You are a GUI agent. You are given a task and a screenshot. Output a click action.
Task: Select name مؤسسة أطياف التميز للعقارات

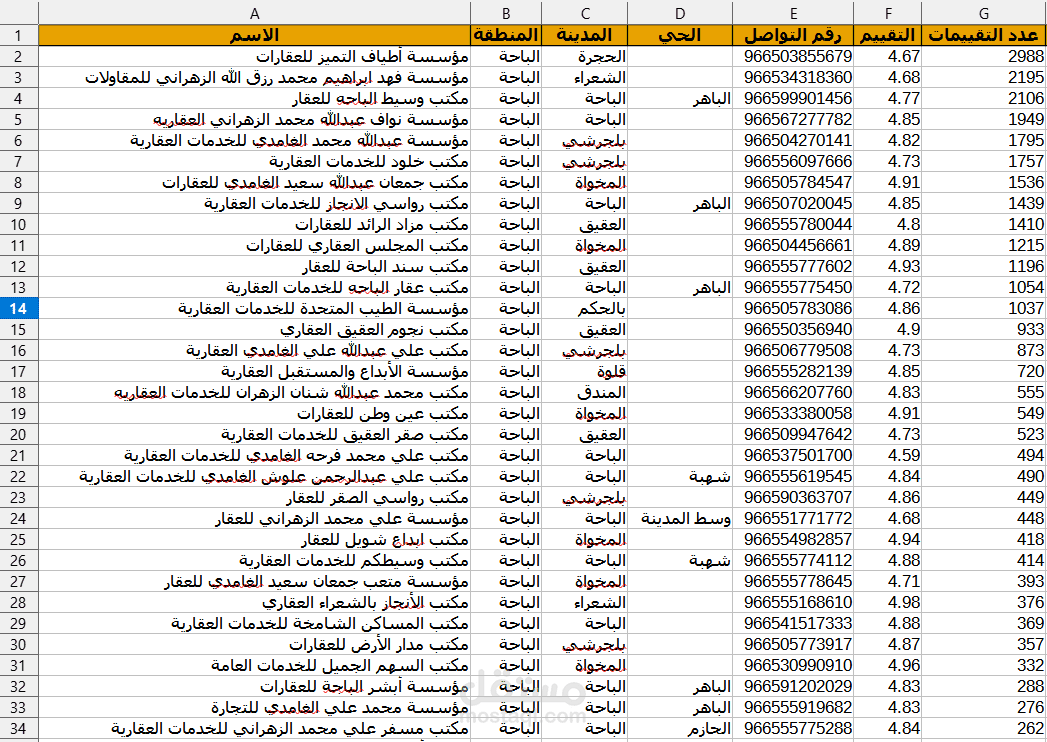254,56
